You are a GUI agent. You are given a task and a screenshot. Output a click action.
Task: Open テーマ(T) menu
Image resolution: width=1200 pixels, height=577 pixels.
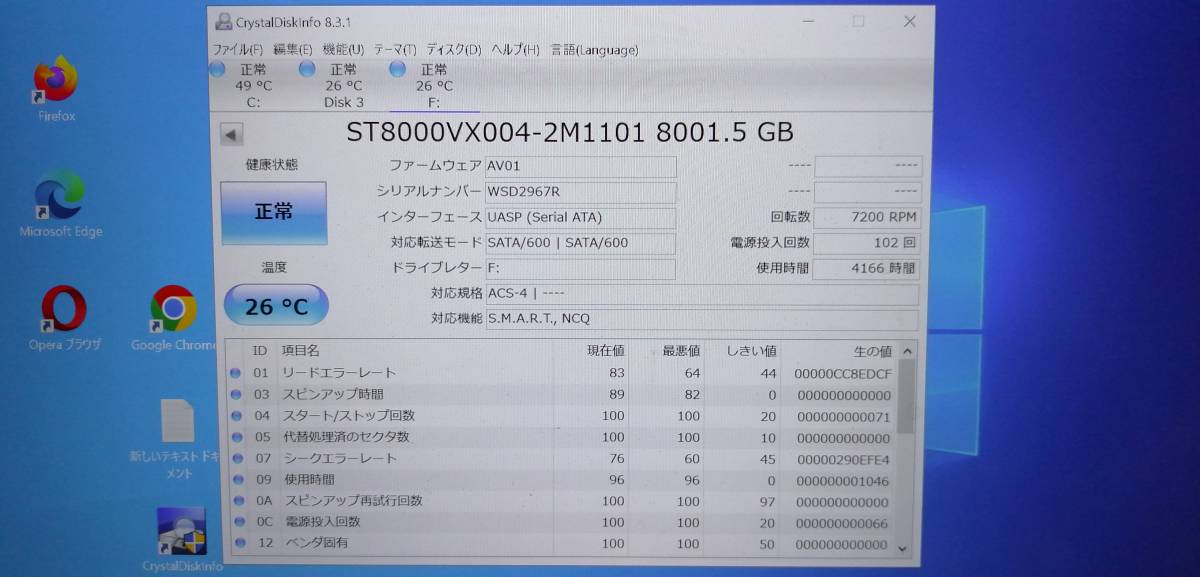tap(395, 49)
